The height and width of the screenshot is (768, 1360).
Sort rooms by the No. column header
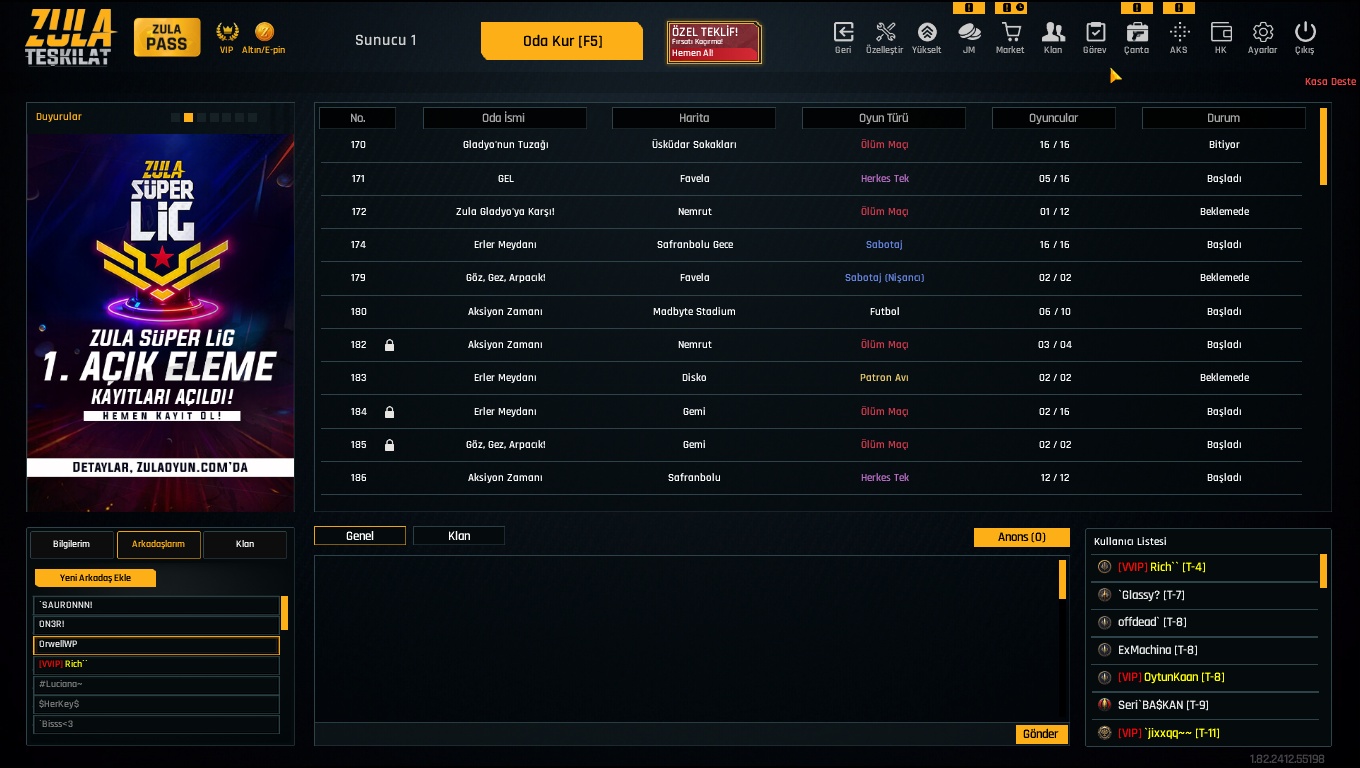(x=358, y=118)
